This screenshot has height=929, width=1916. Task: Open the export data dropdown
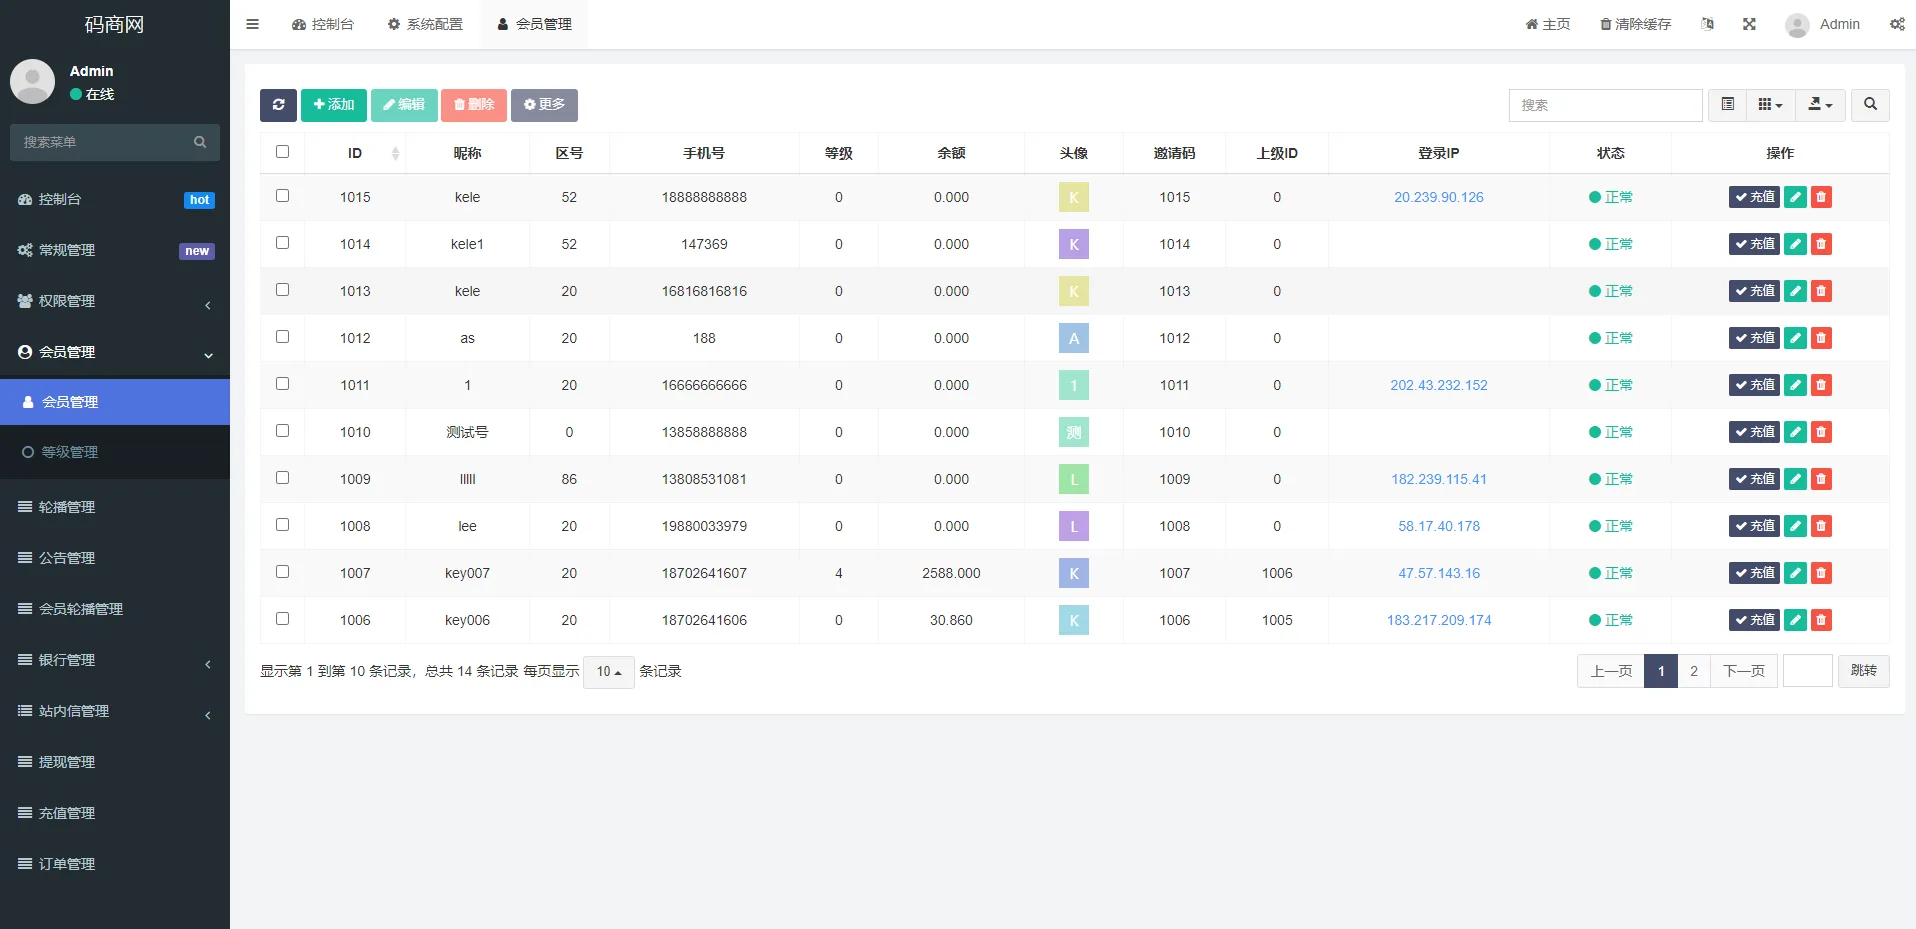(x=1820, y=105)
